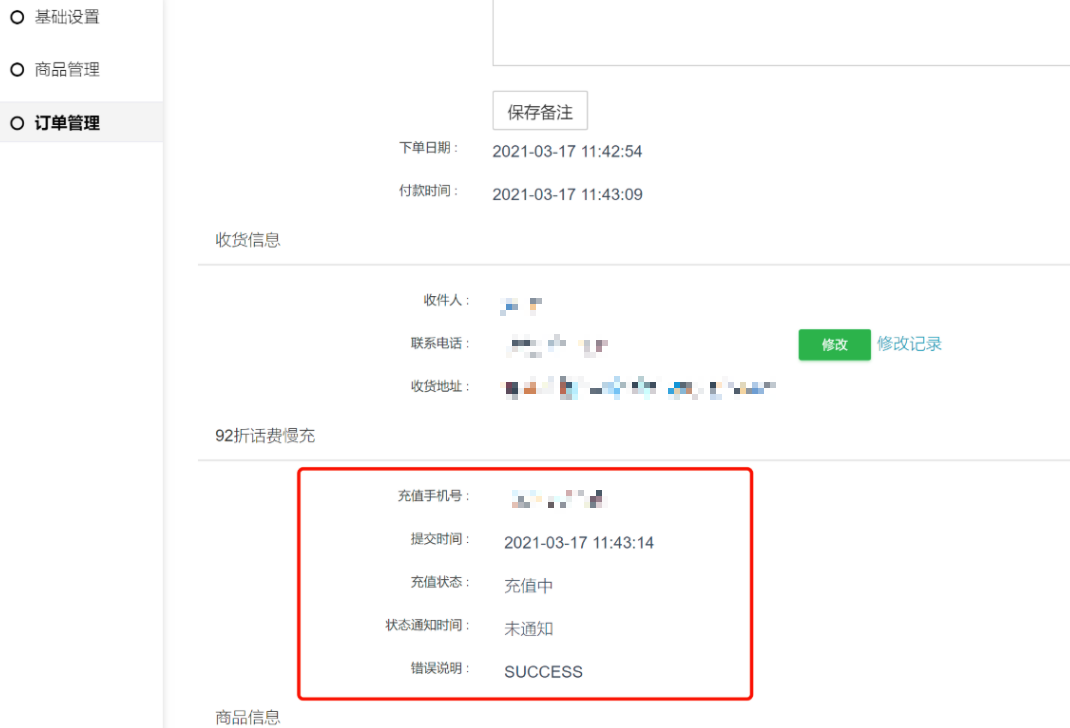This screenshot has height=728, width=1070.
Task: Click the blurred 充值手机号 number
Action: (x=557, y=498)
